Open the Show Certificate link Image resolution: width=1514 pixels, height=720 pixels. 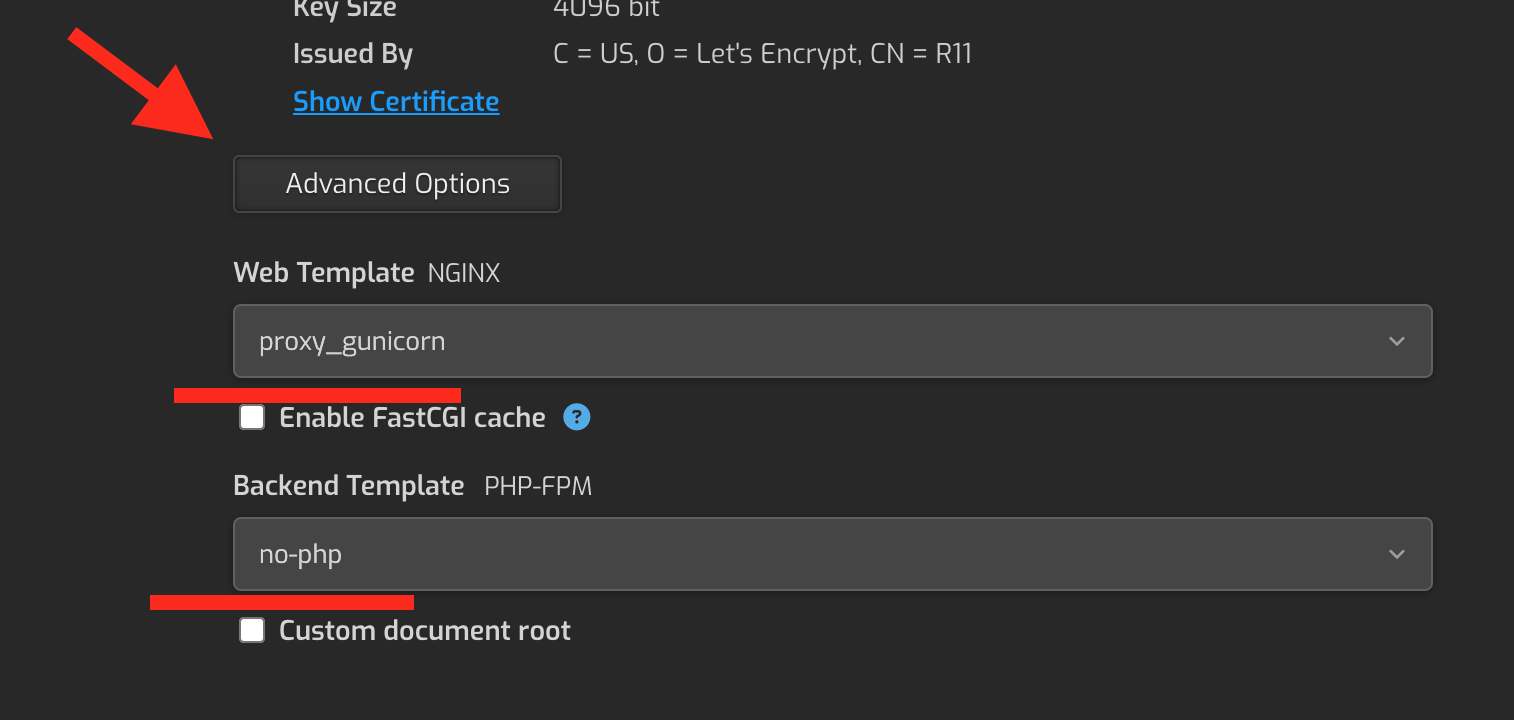[396, 102]
